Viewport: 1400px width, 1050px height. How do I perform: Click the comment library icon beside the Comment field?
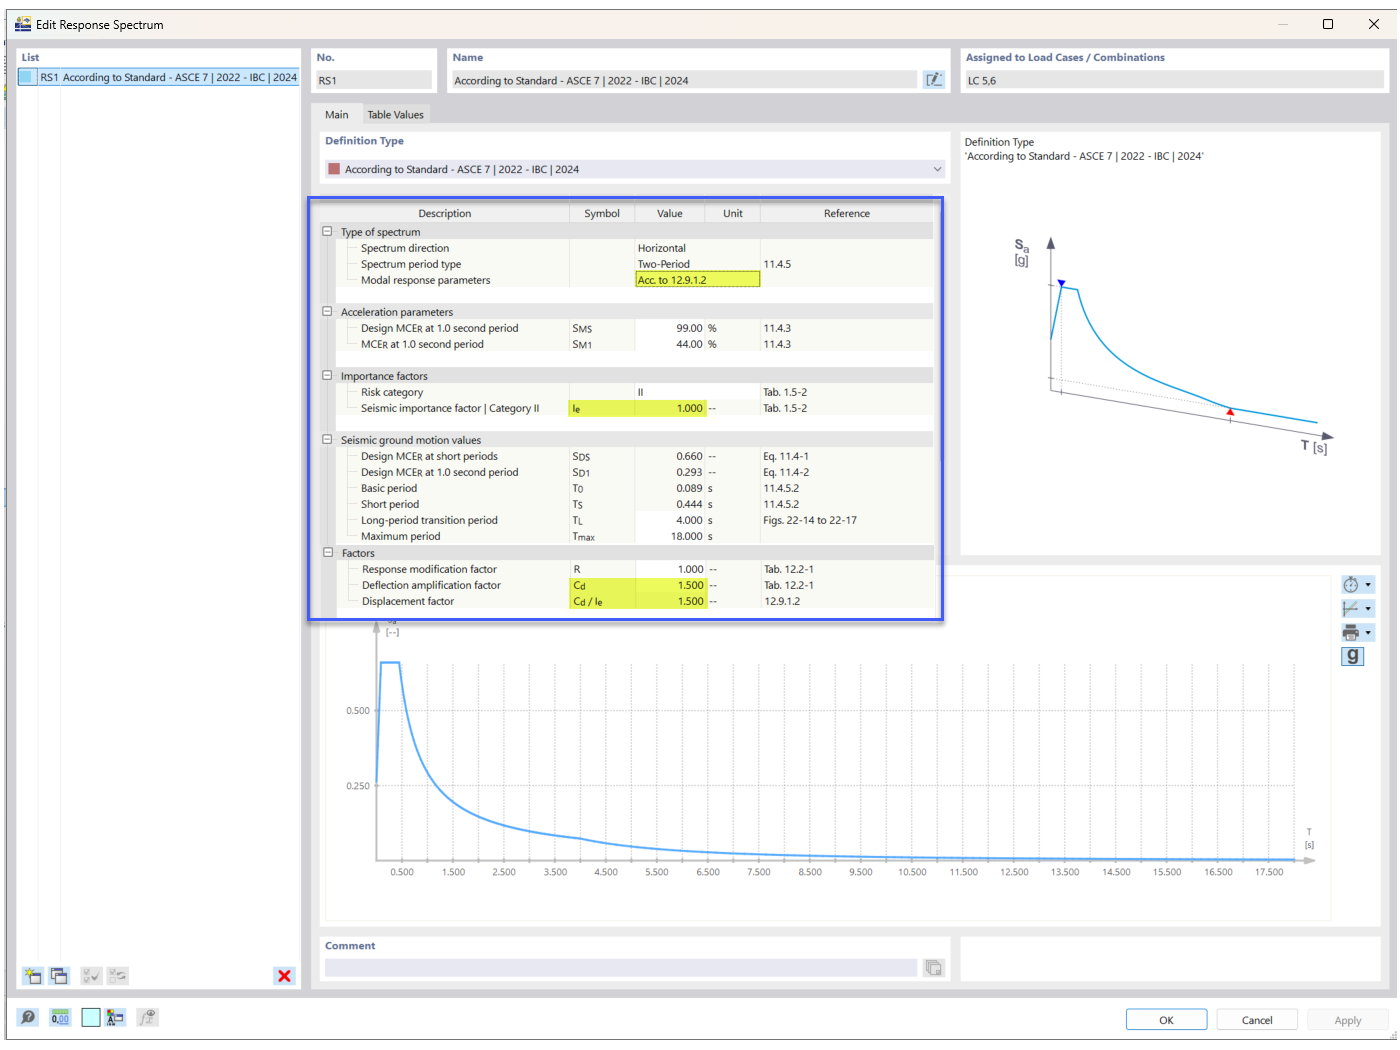[934, 968]
